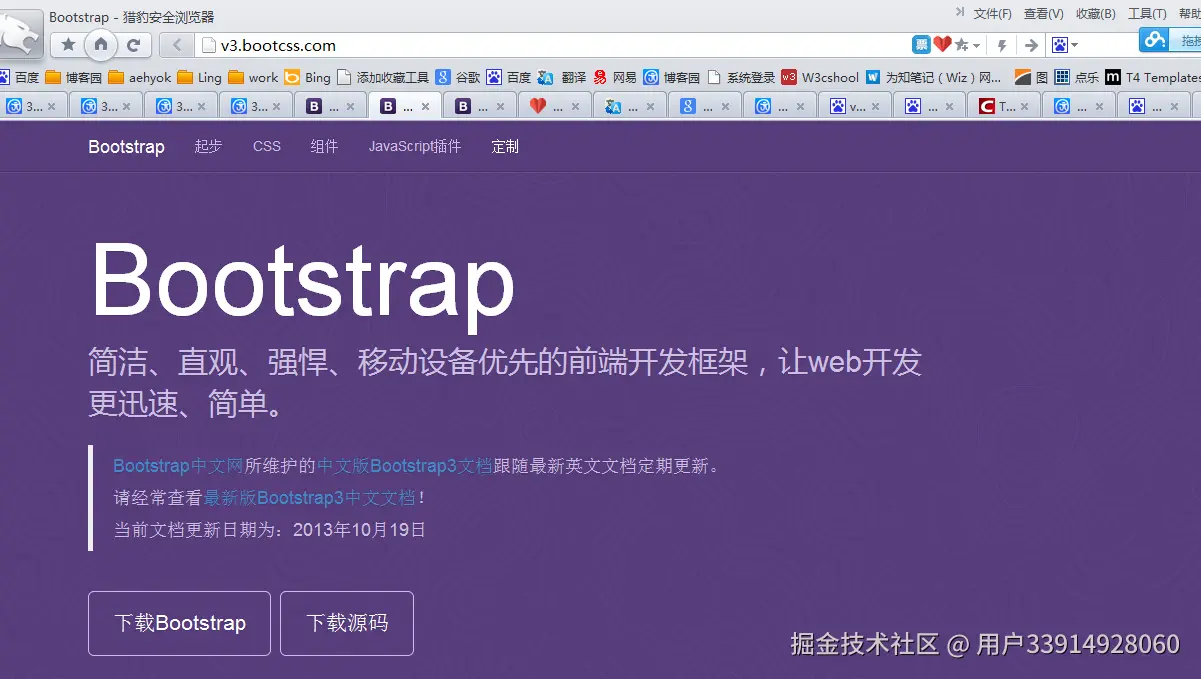
Task: Close the Google icon tab
Action: [x=725, y=106]
